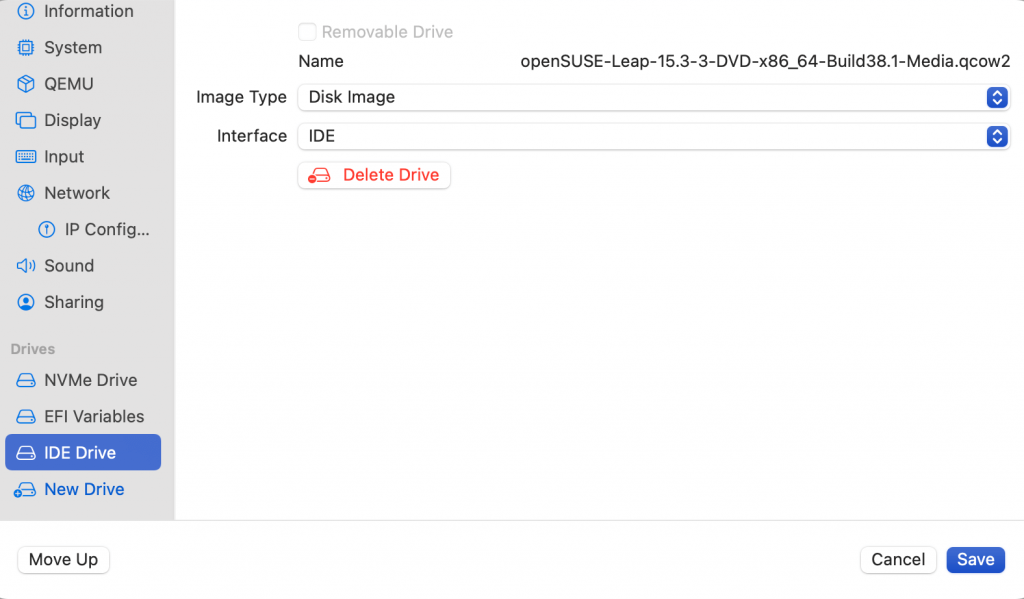Open the IP Config sub-item

coord(83,229)
